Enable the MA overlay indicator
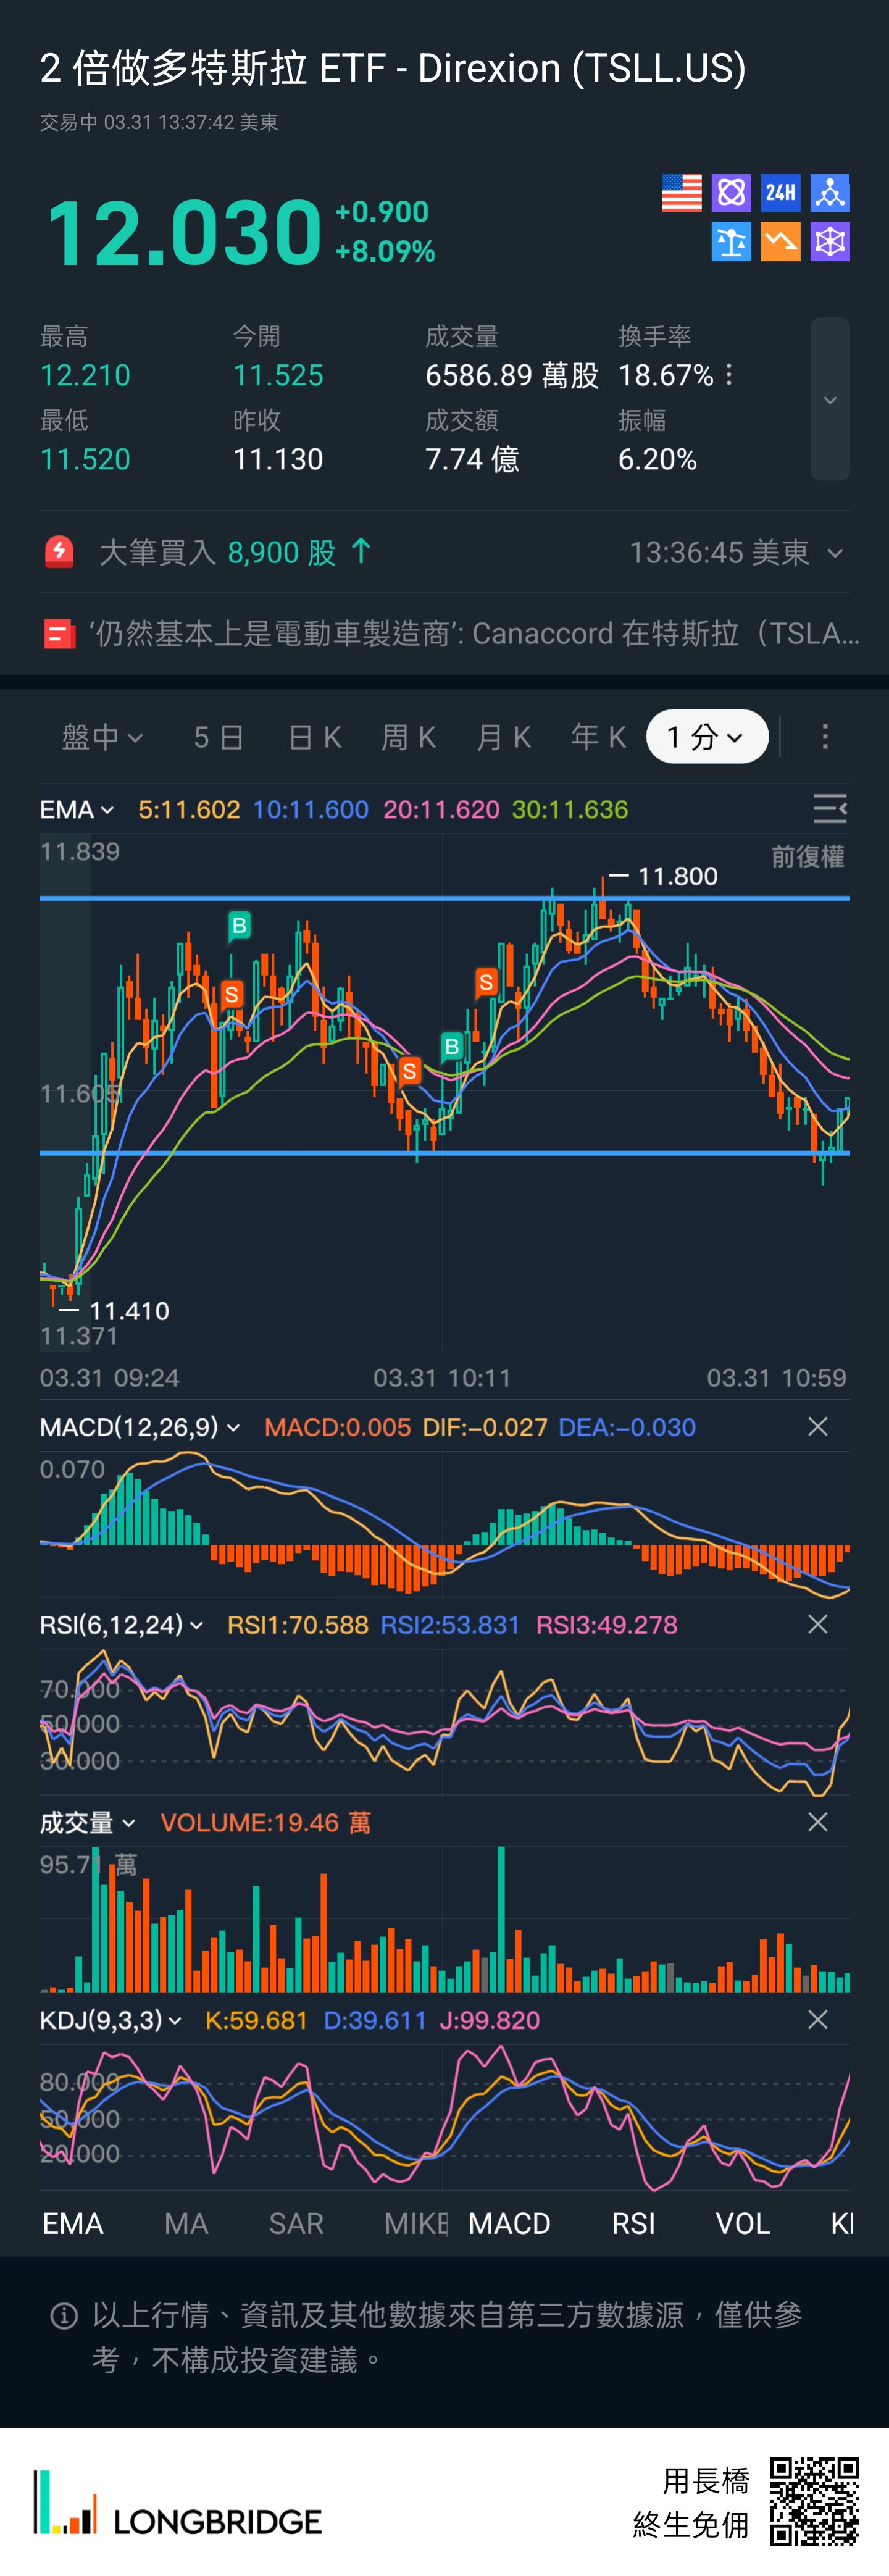The height and width of the screenshot is (2576, 889). point(186,2223)
